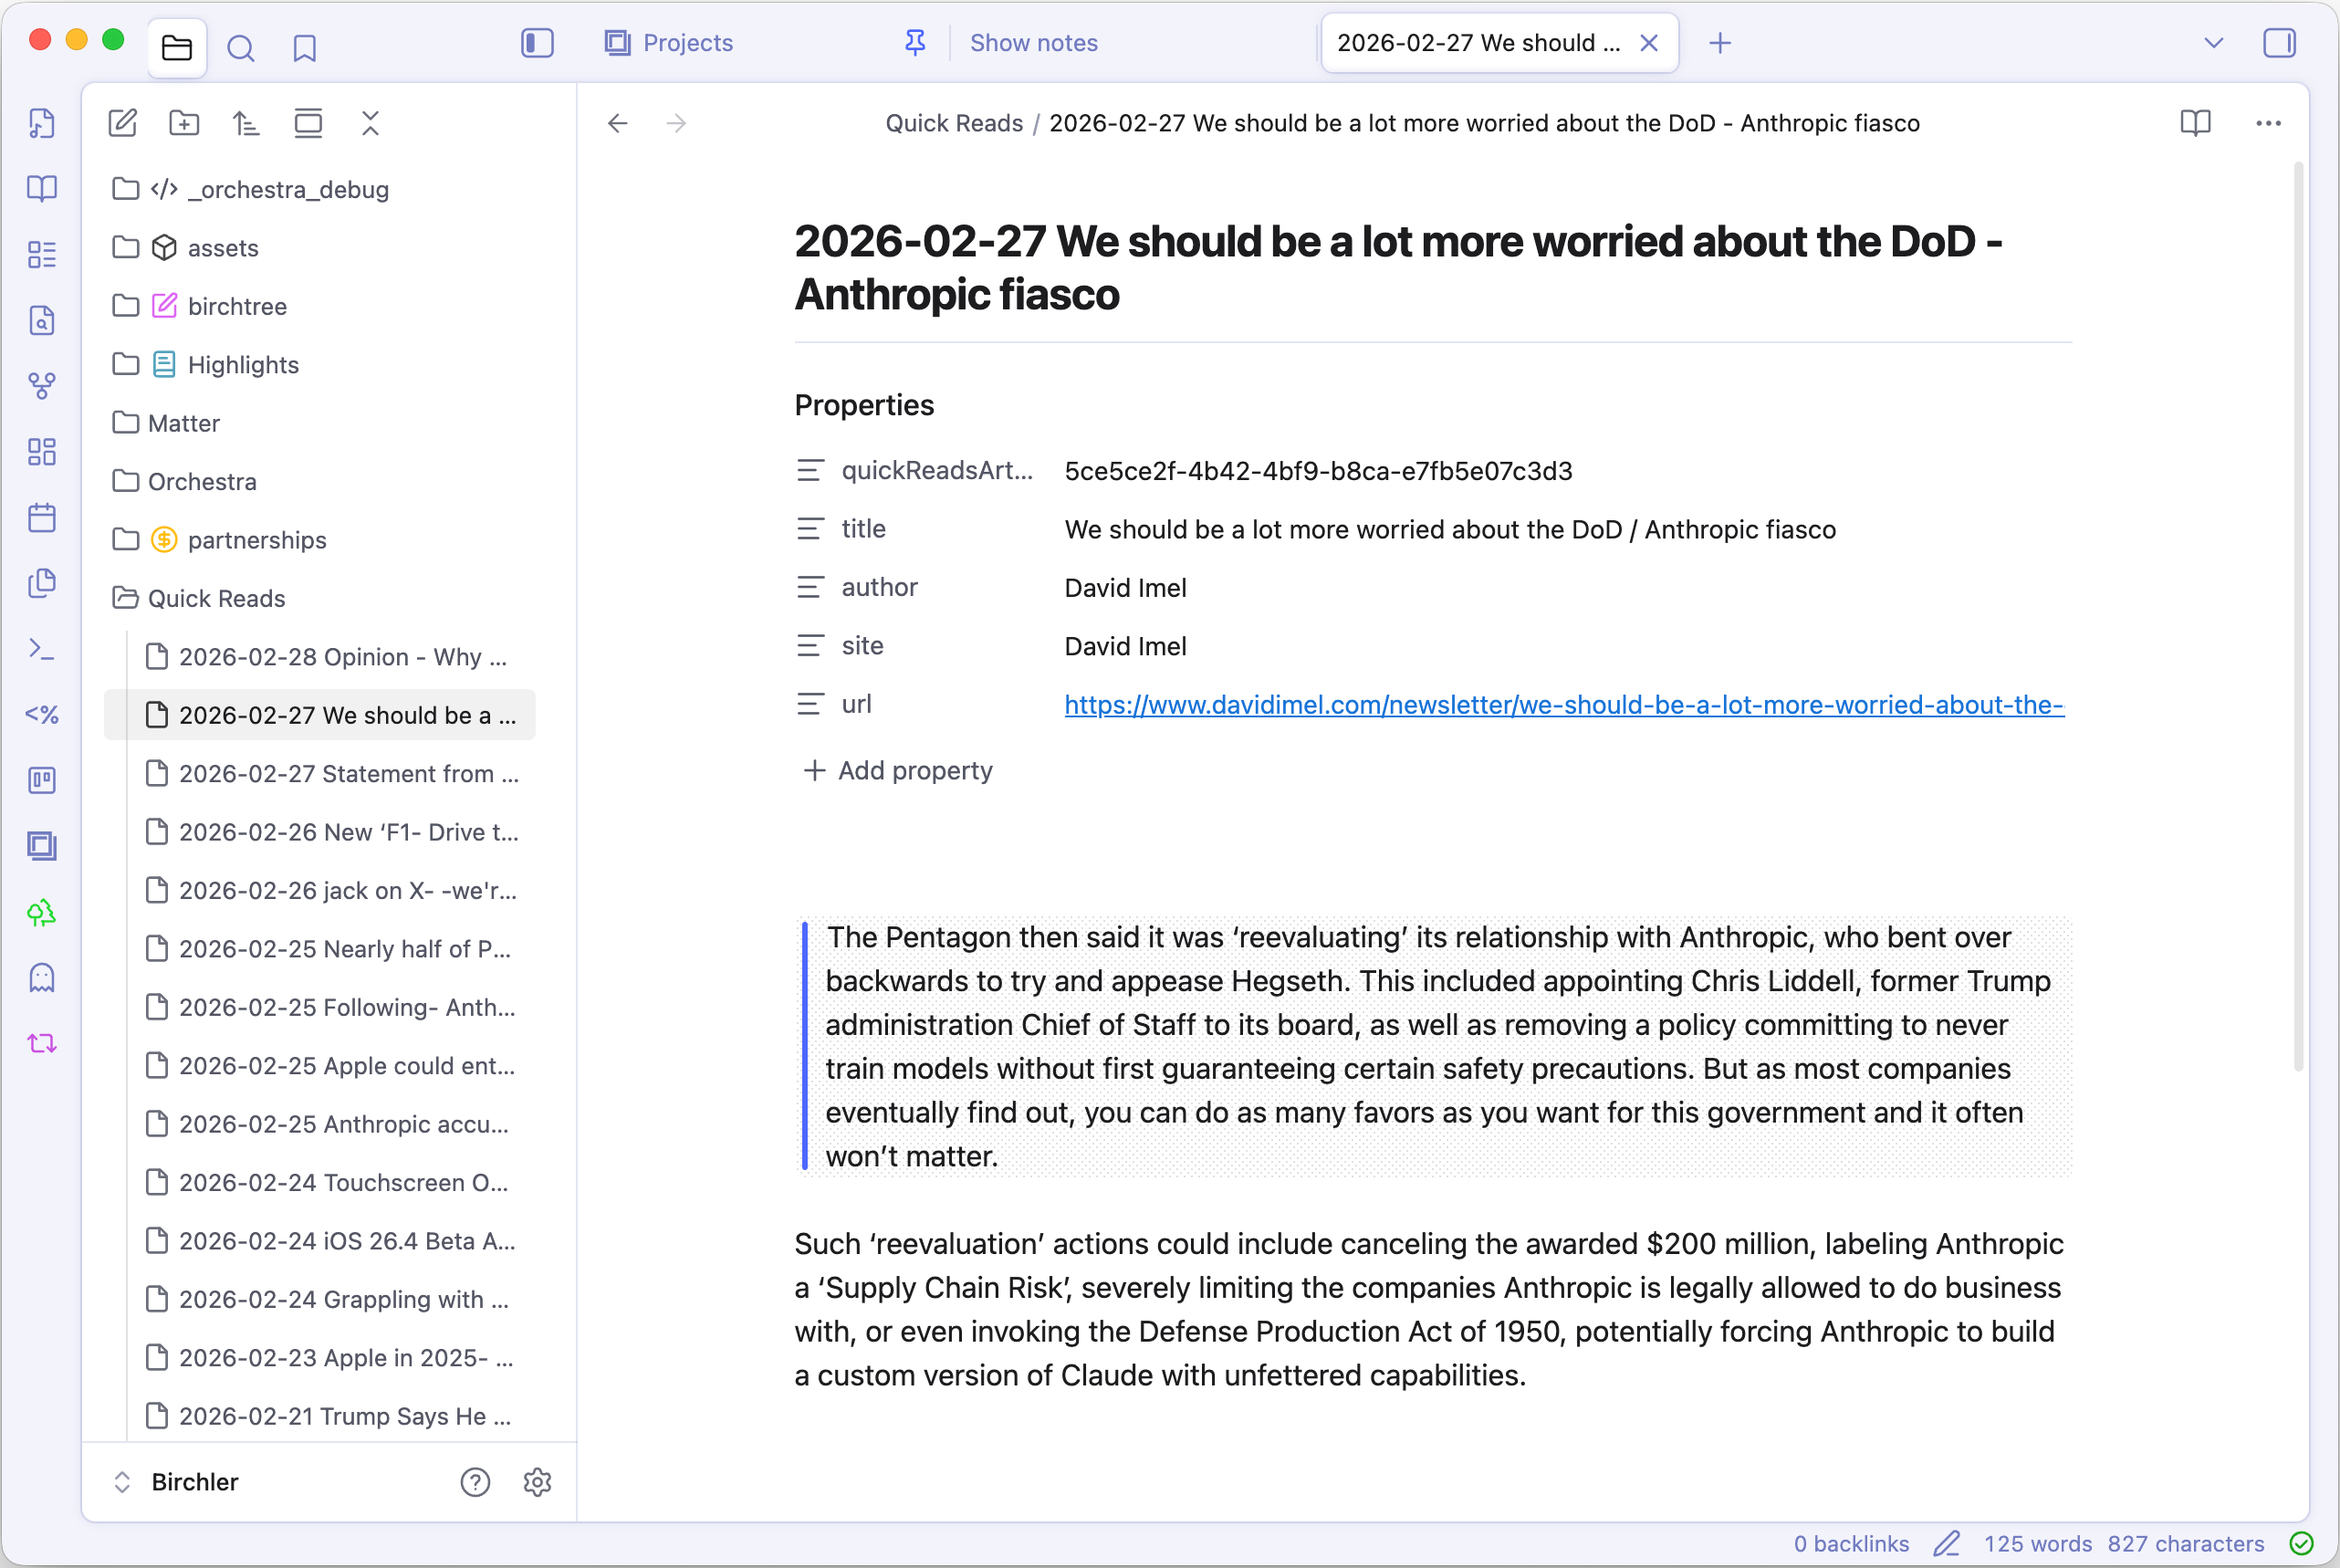Navigate forward with right arrow

pos(677,123)
